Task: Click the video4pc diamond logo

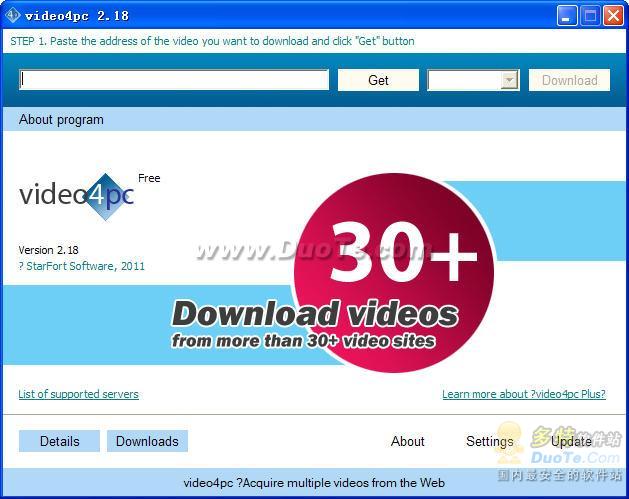Action: 106,197
